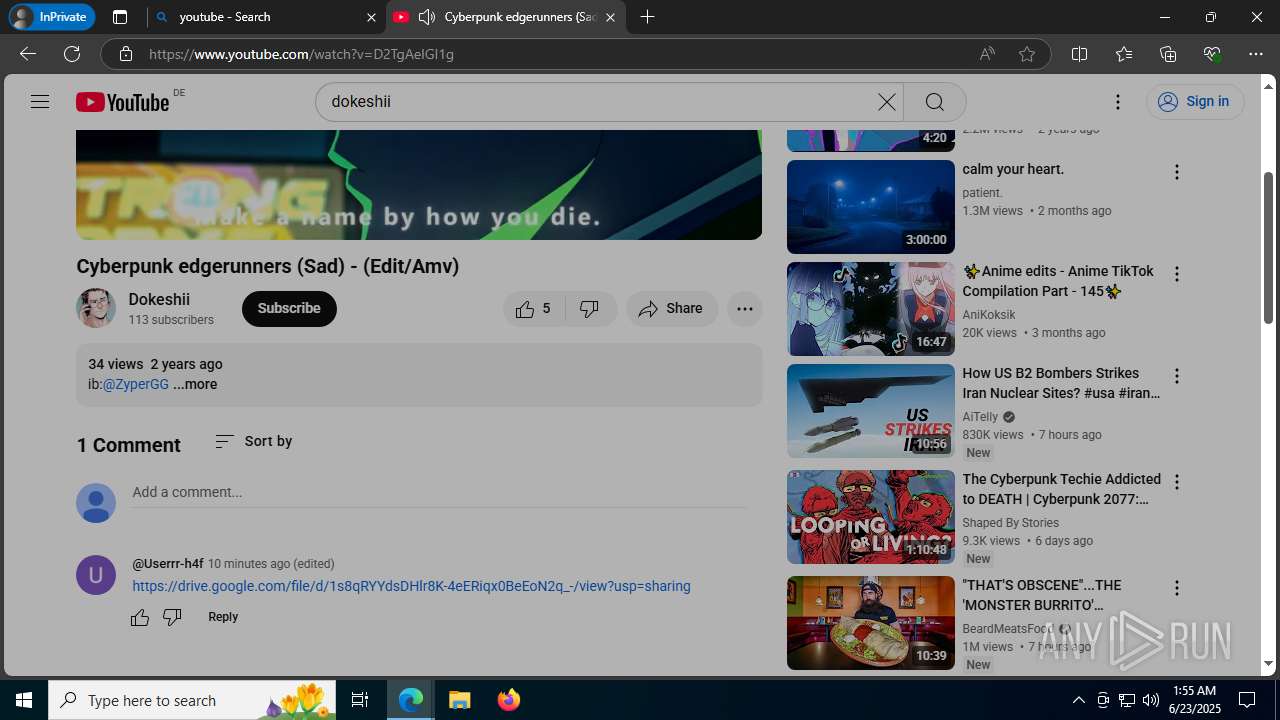Go to the YouTube home logo
This screenshot has height=720, width=1280.
click(122, 102)
